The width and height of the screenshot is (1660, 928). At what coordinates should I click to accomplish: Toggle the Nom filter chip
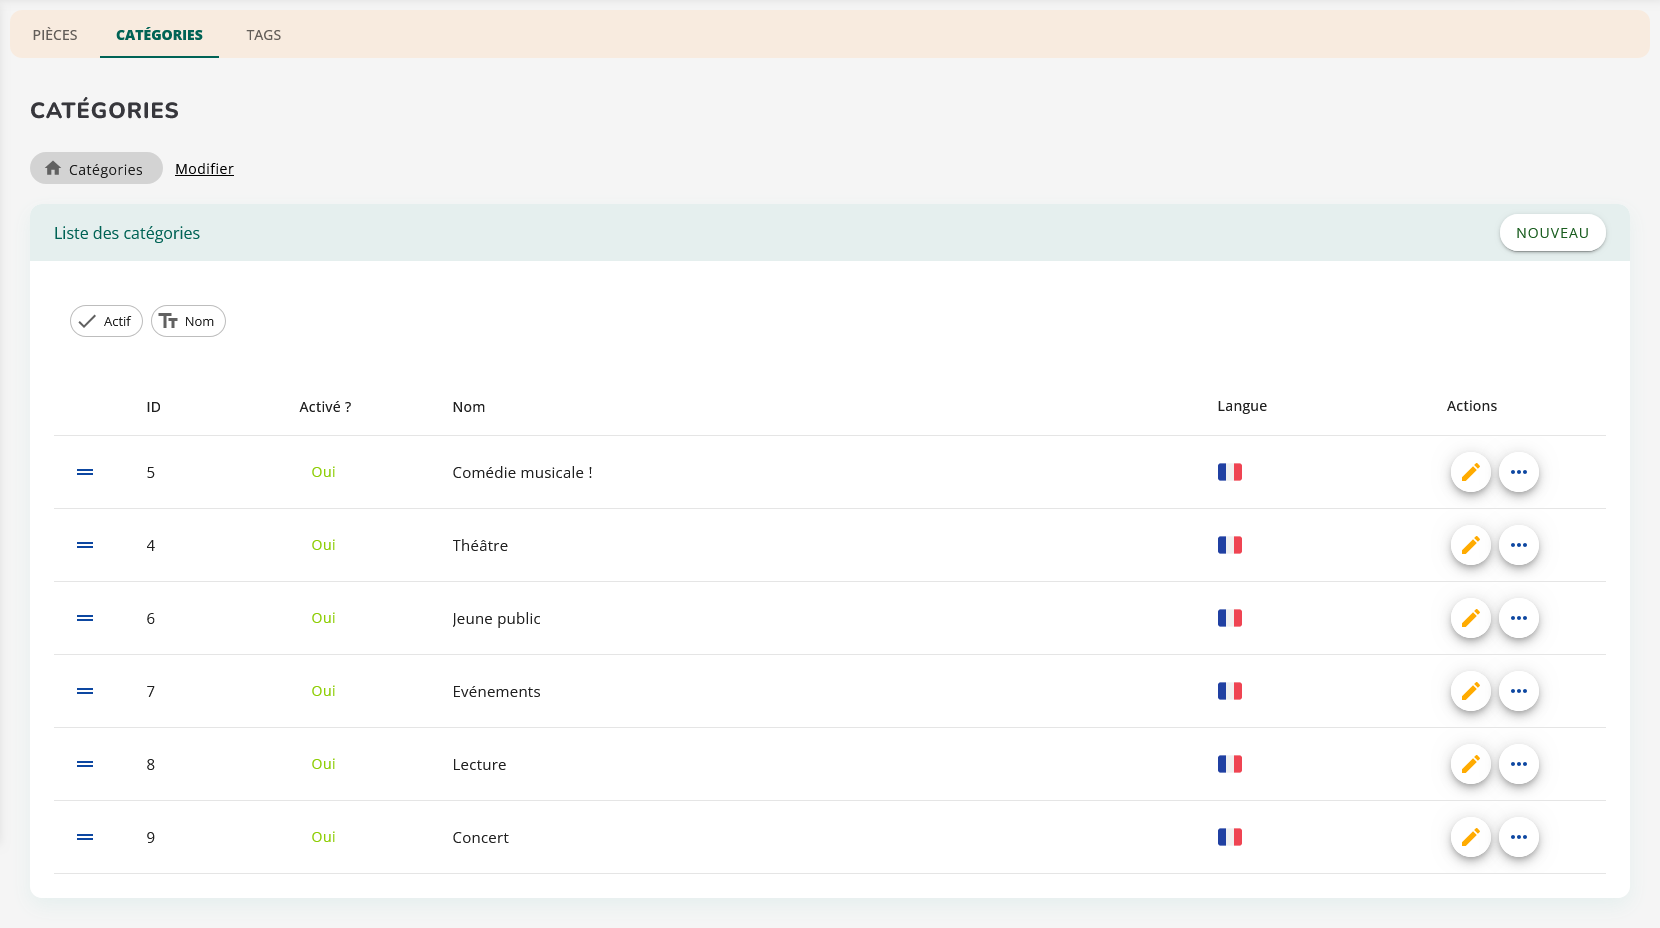point(188,321)
